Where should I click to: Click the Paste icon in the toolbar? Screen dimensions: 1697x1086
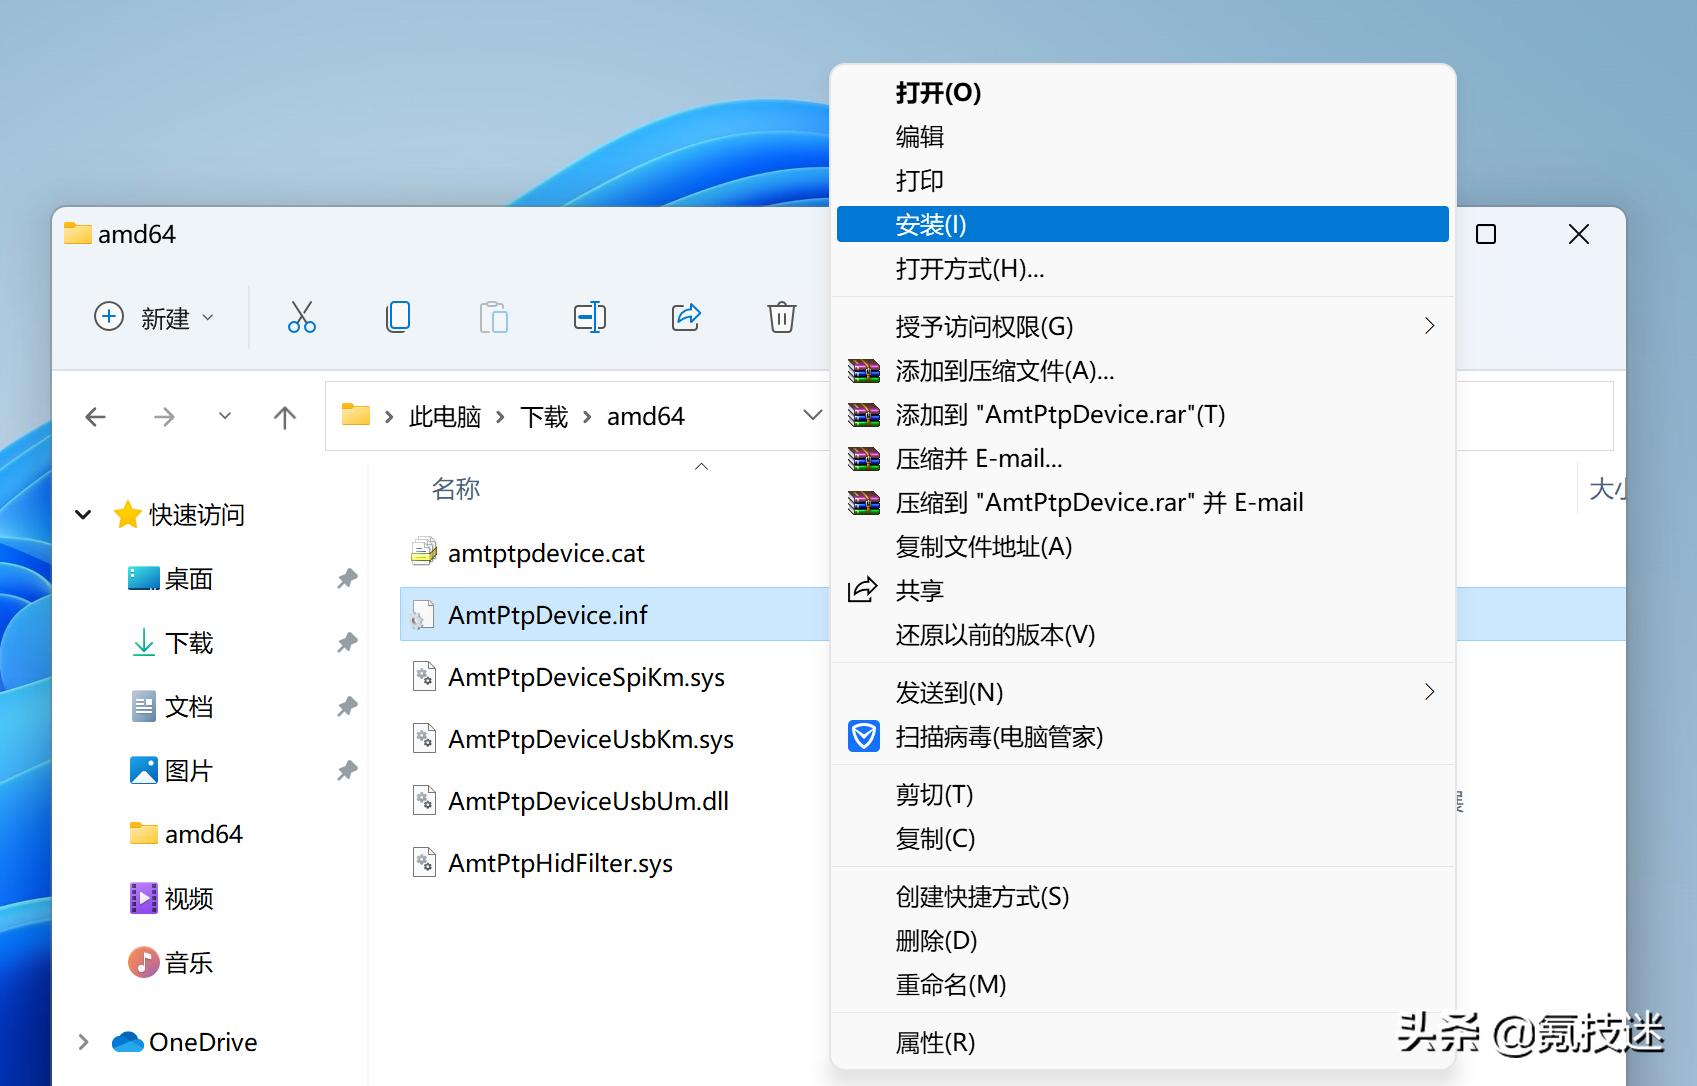493,317
